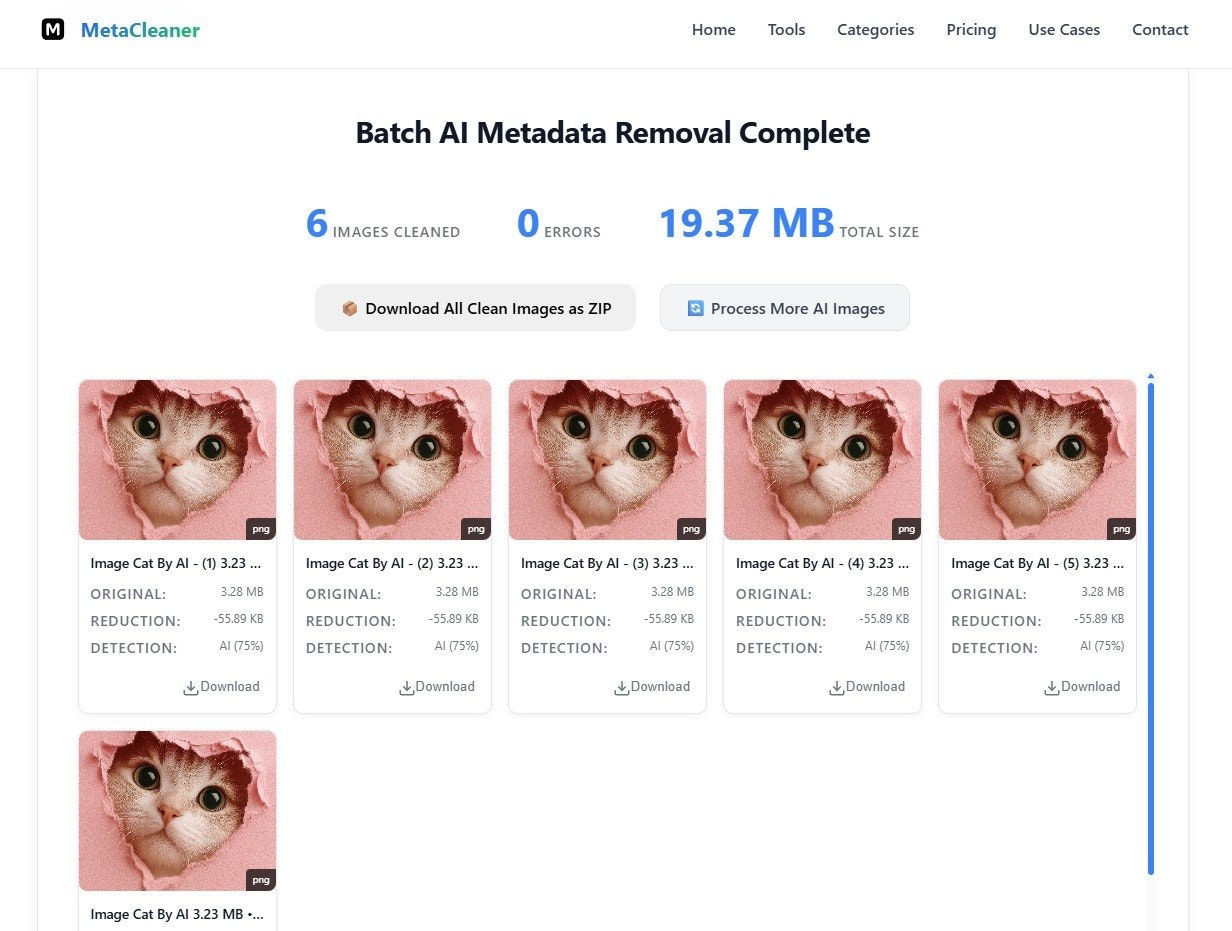Open the Pricing page
Screen dimensions: 1232x931
point(971,29)
